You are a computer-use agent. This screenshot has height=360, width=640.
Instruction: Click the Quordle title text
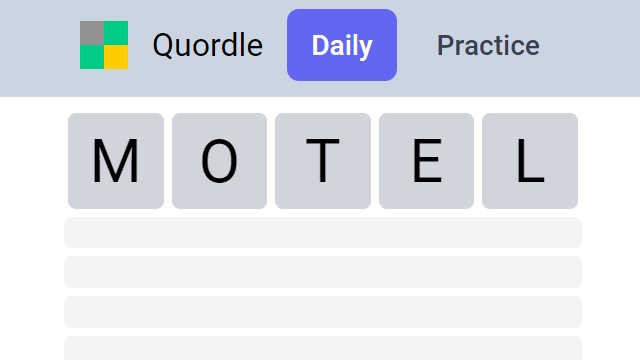(x=207, y=45)
